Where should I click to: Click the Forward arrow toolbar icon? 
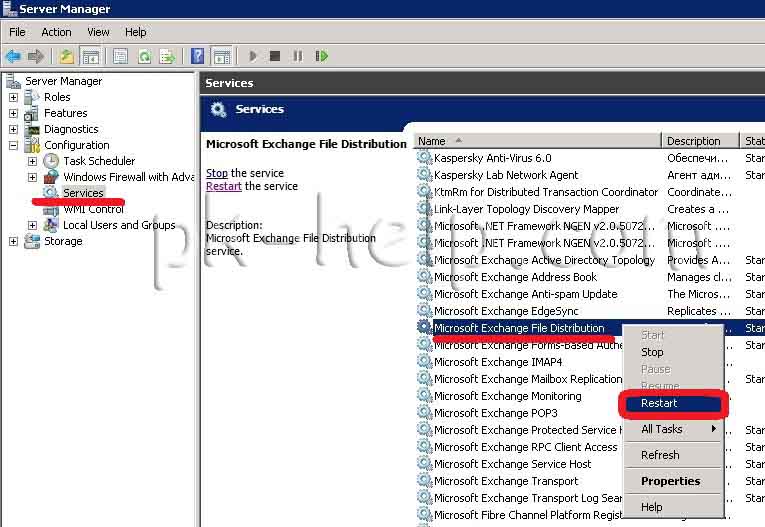36,57
